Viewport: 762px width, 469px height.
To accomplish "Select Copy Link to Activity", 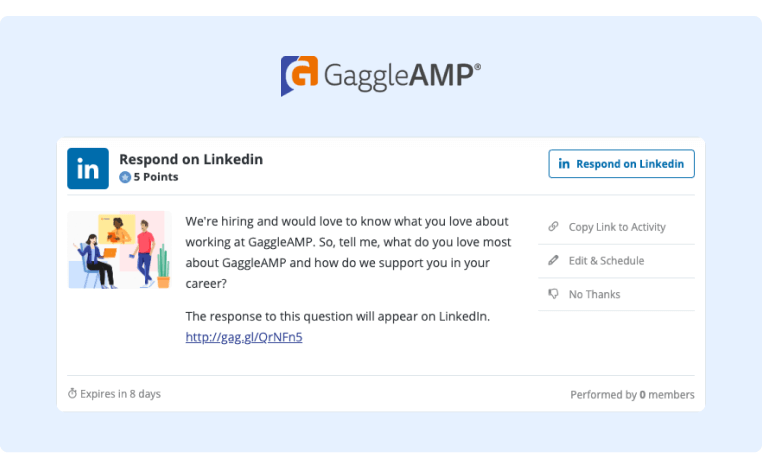I will 616,227.
